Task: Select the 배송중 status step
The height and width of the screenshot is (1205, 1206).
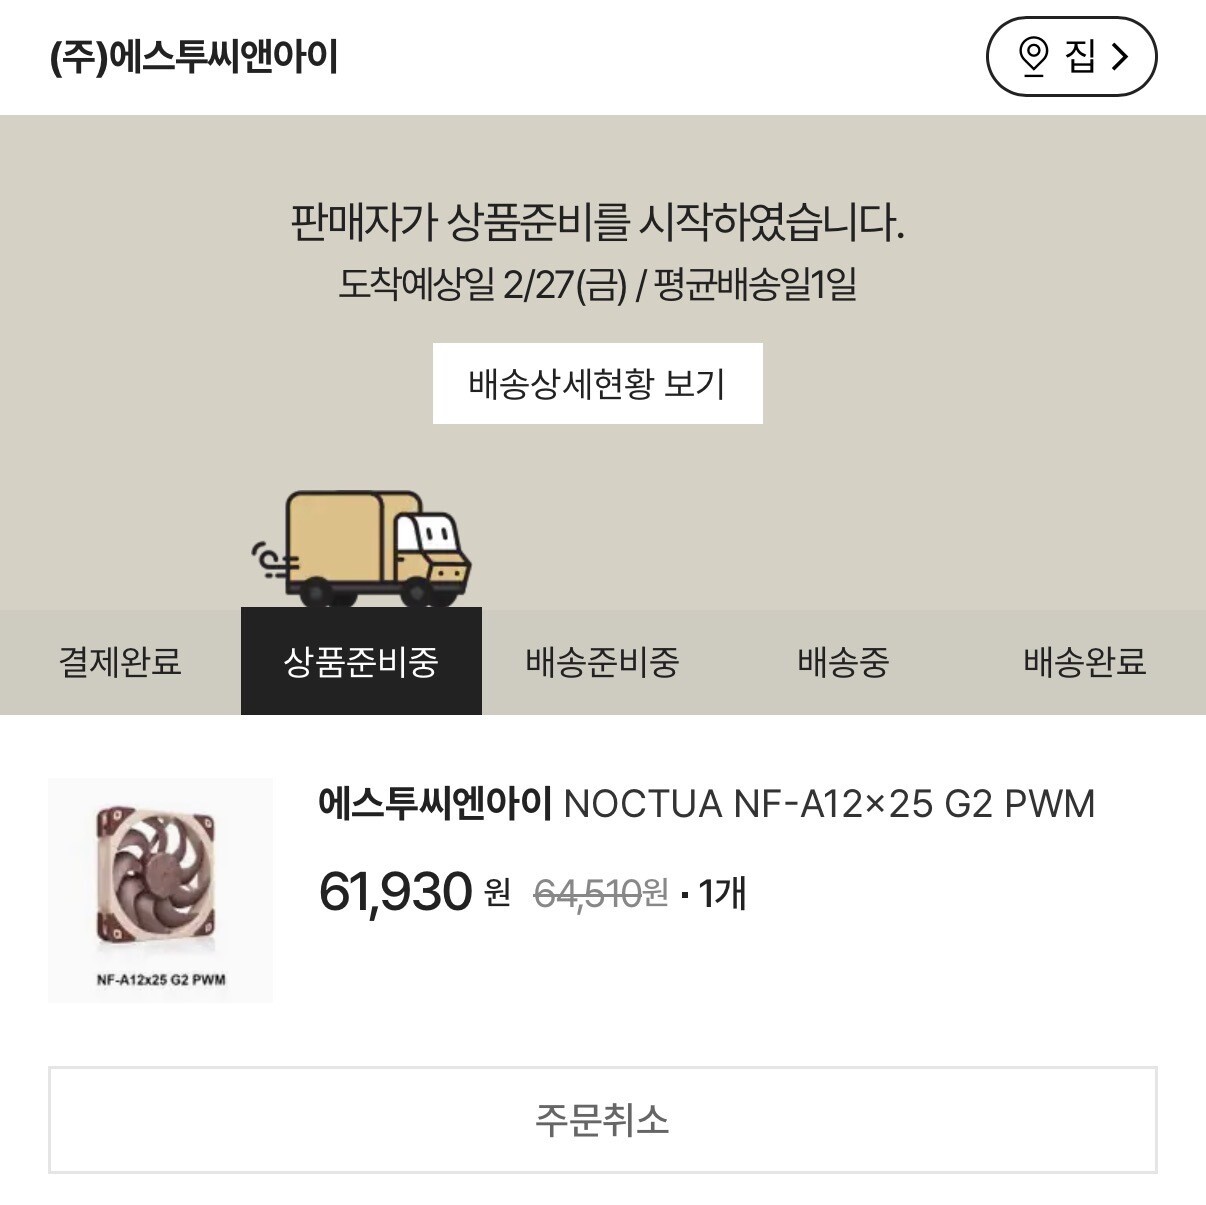Action: pyautogui.click(x=843, y=662)
